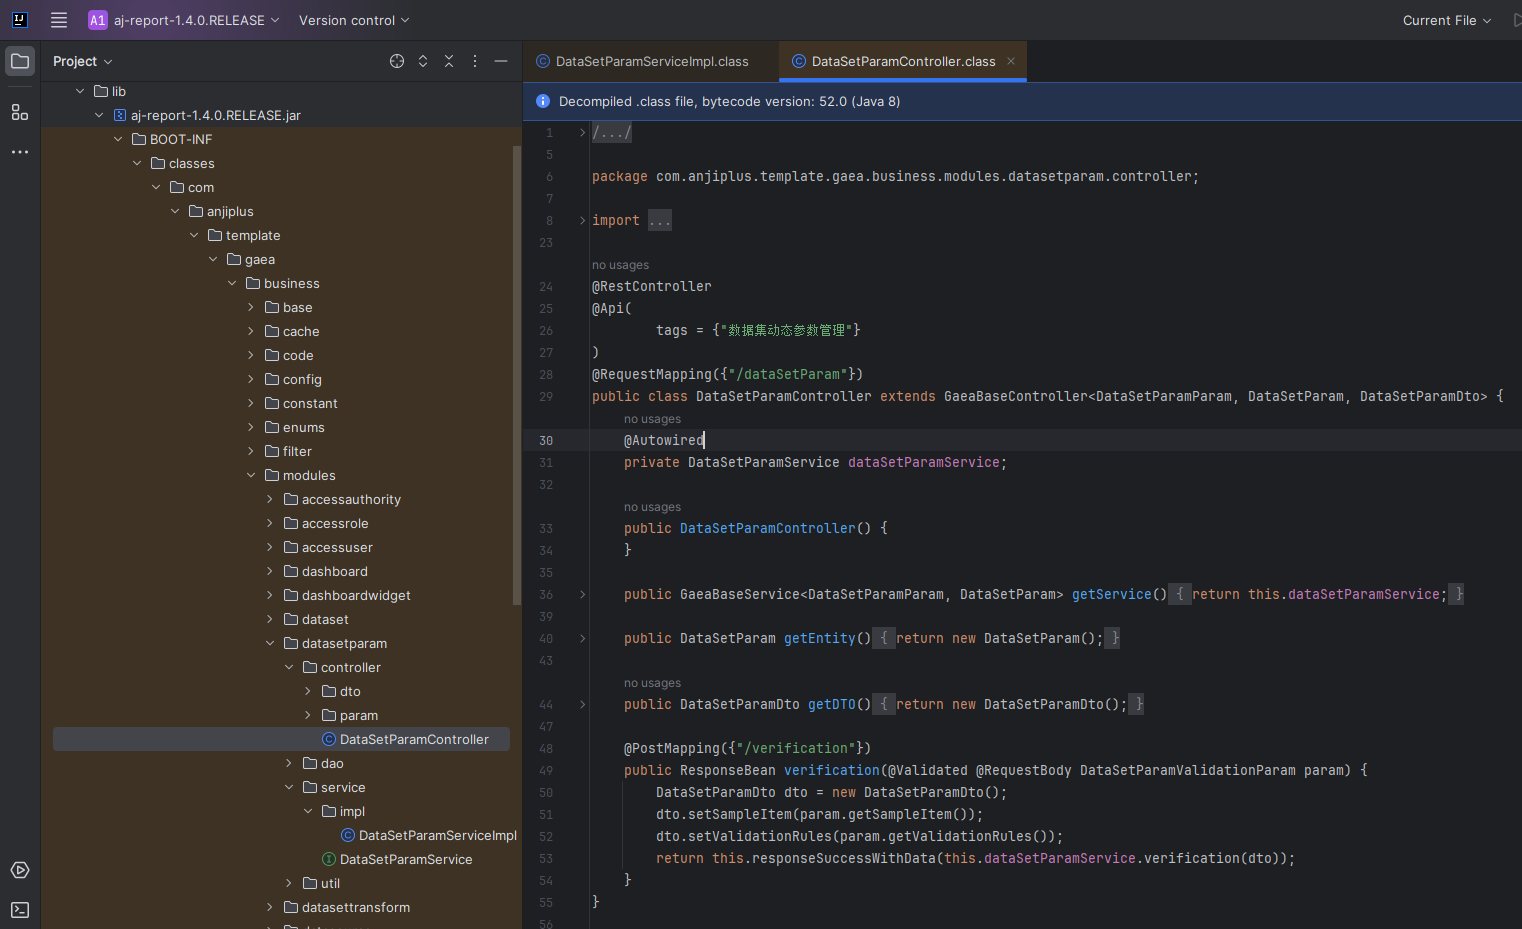The height and width of the screenshot is (929, 1522).
Task: Collapse the modules package
Action: point(251,475)
